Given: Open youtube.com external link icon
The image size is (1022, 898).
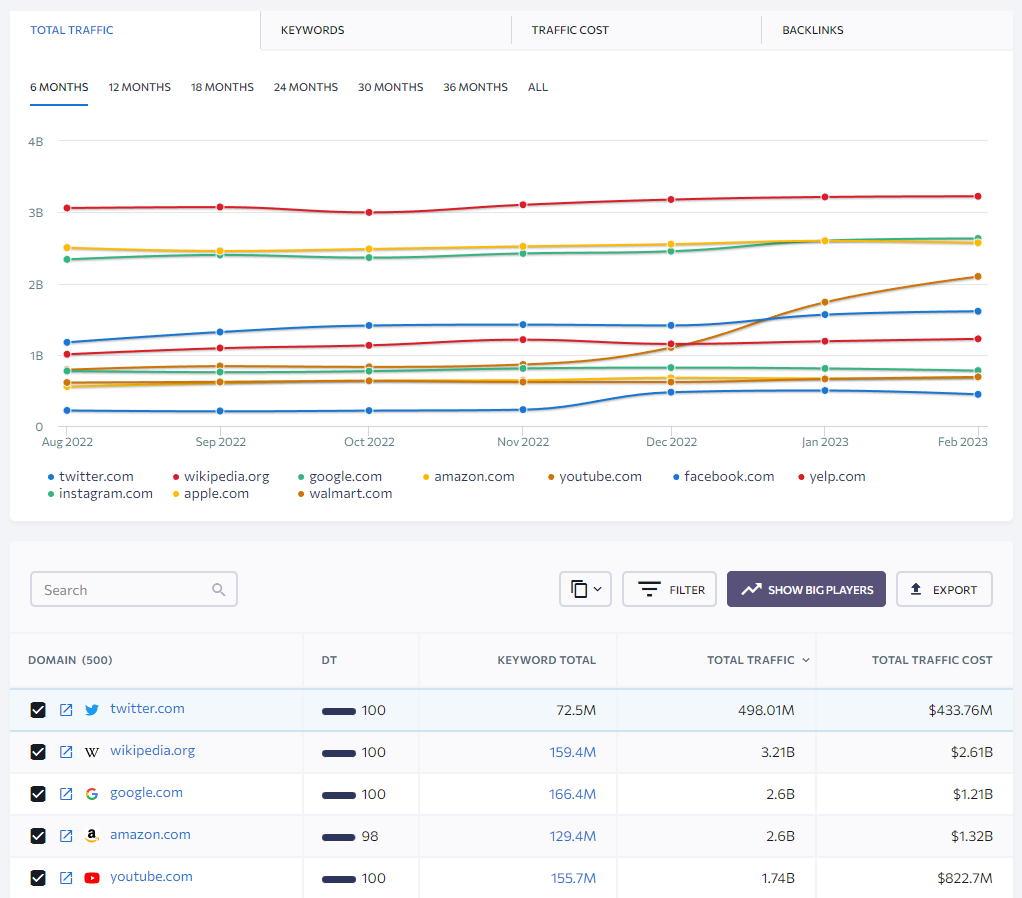Looking at the screenshot, I should click(66, 878).
